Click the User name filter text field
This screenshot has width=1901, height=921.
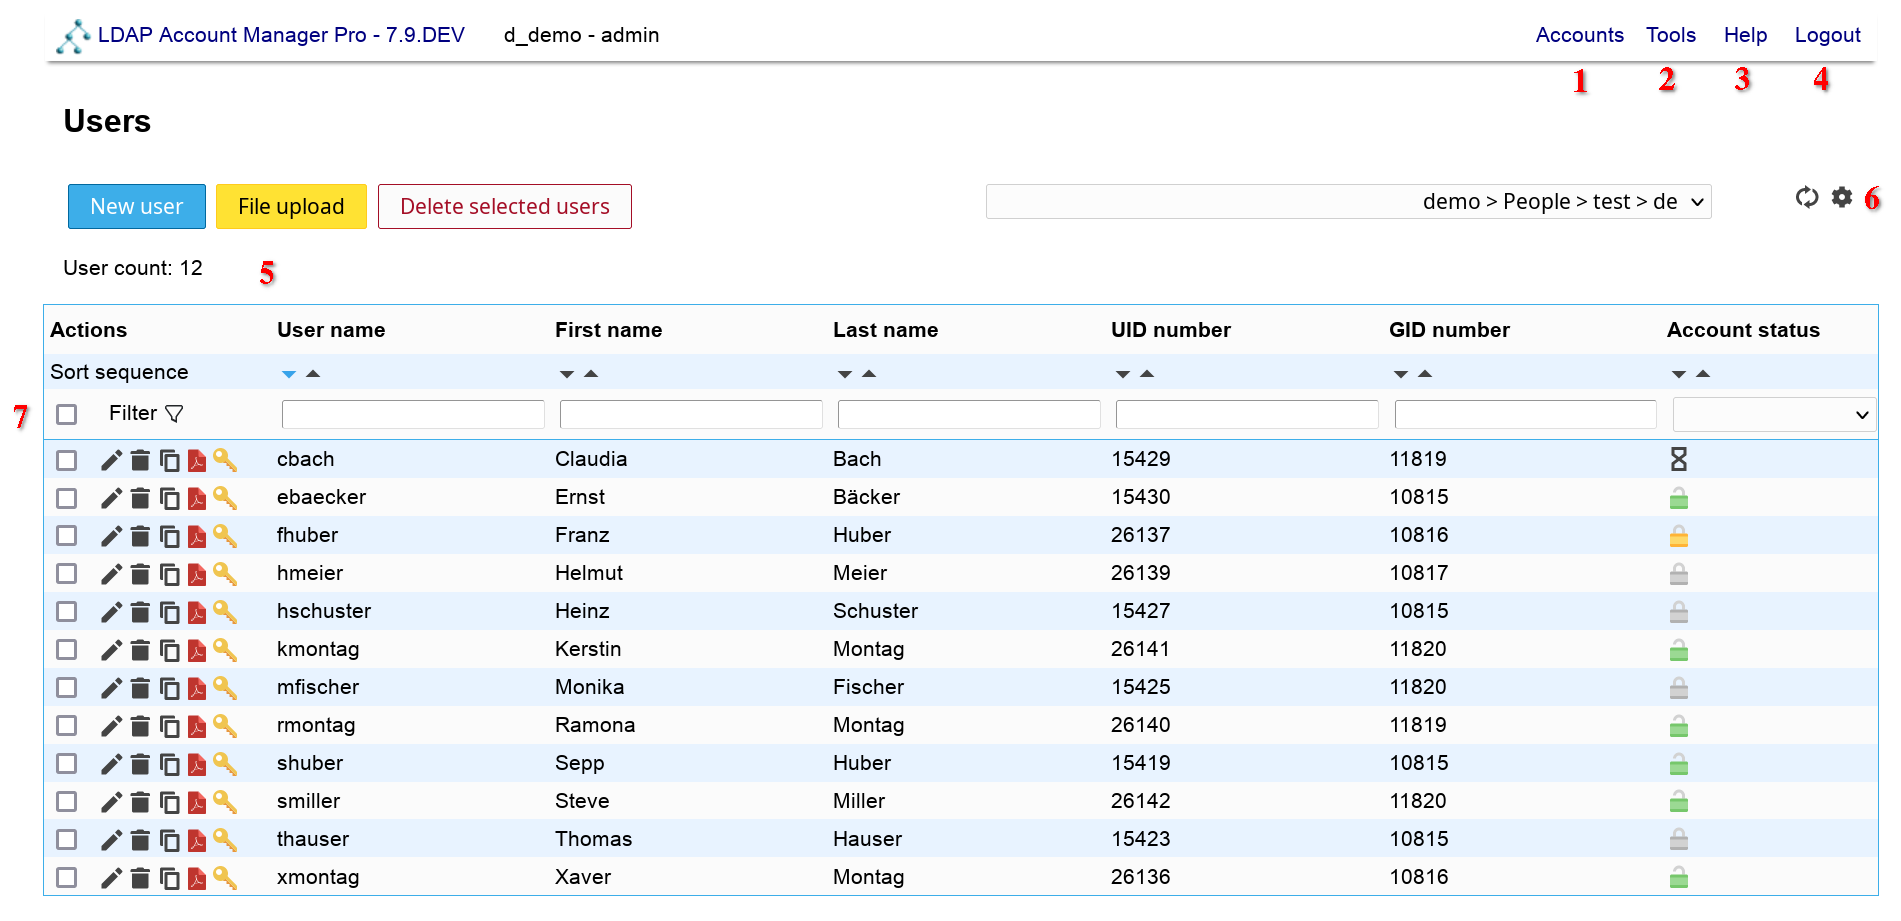coord(413,415)
